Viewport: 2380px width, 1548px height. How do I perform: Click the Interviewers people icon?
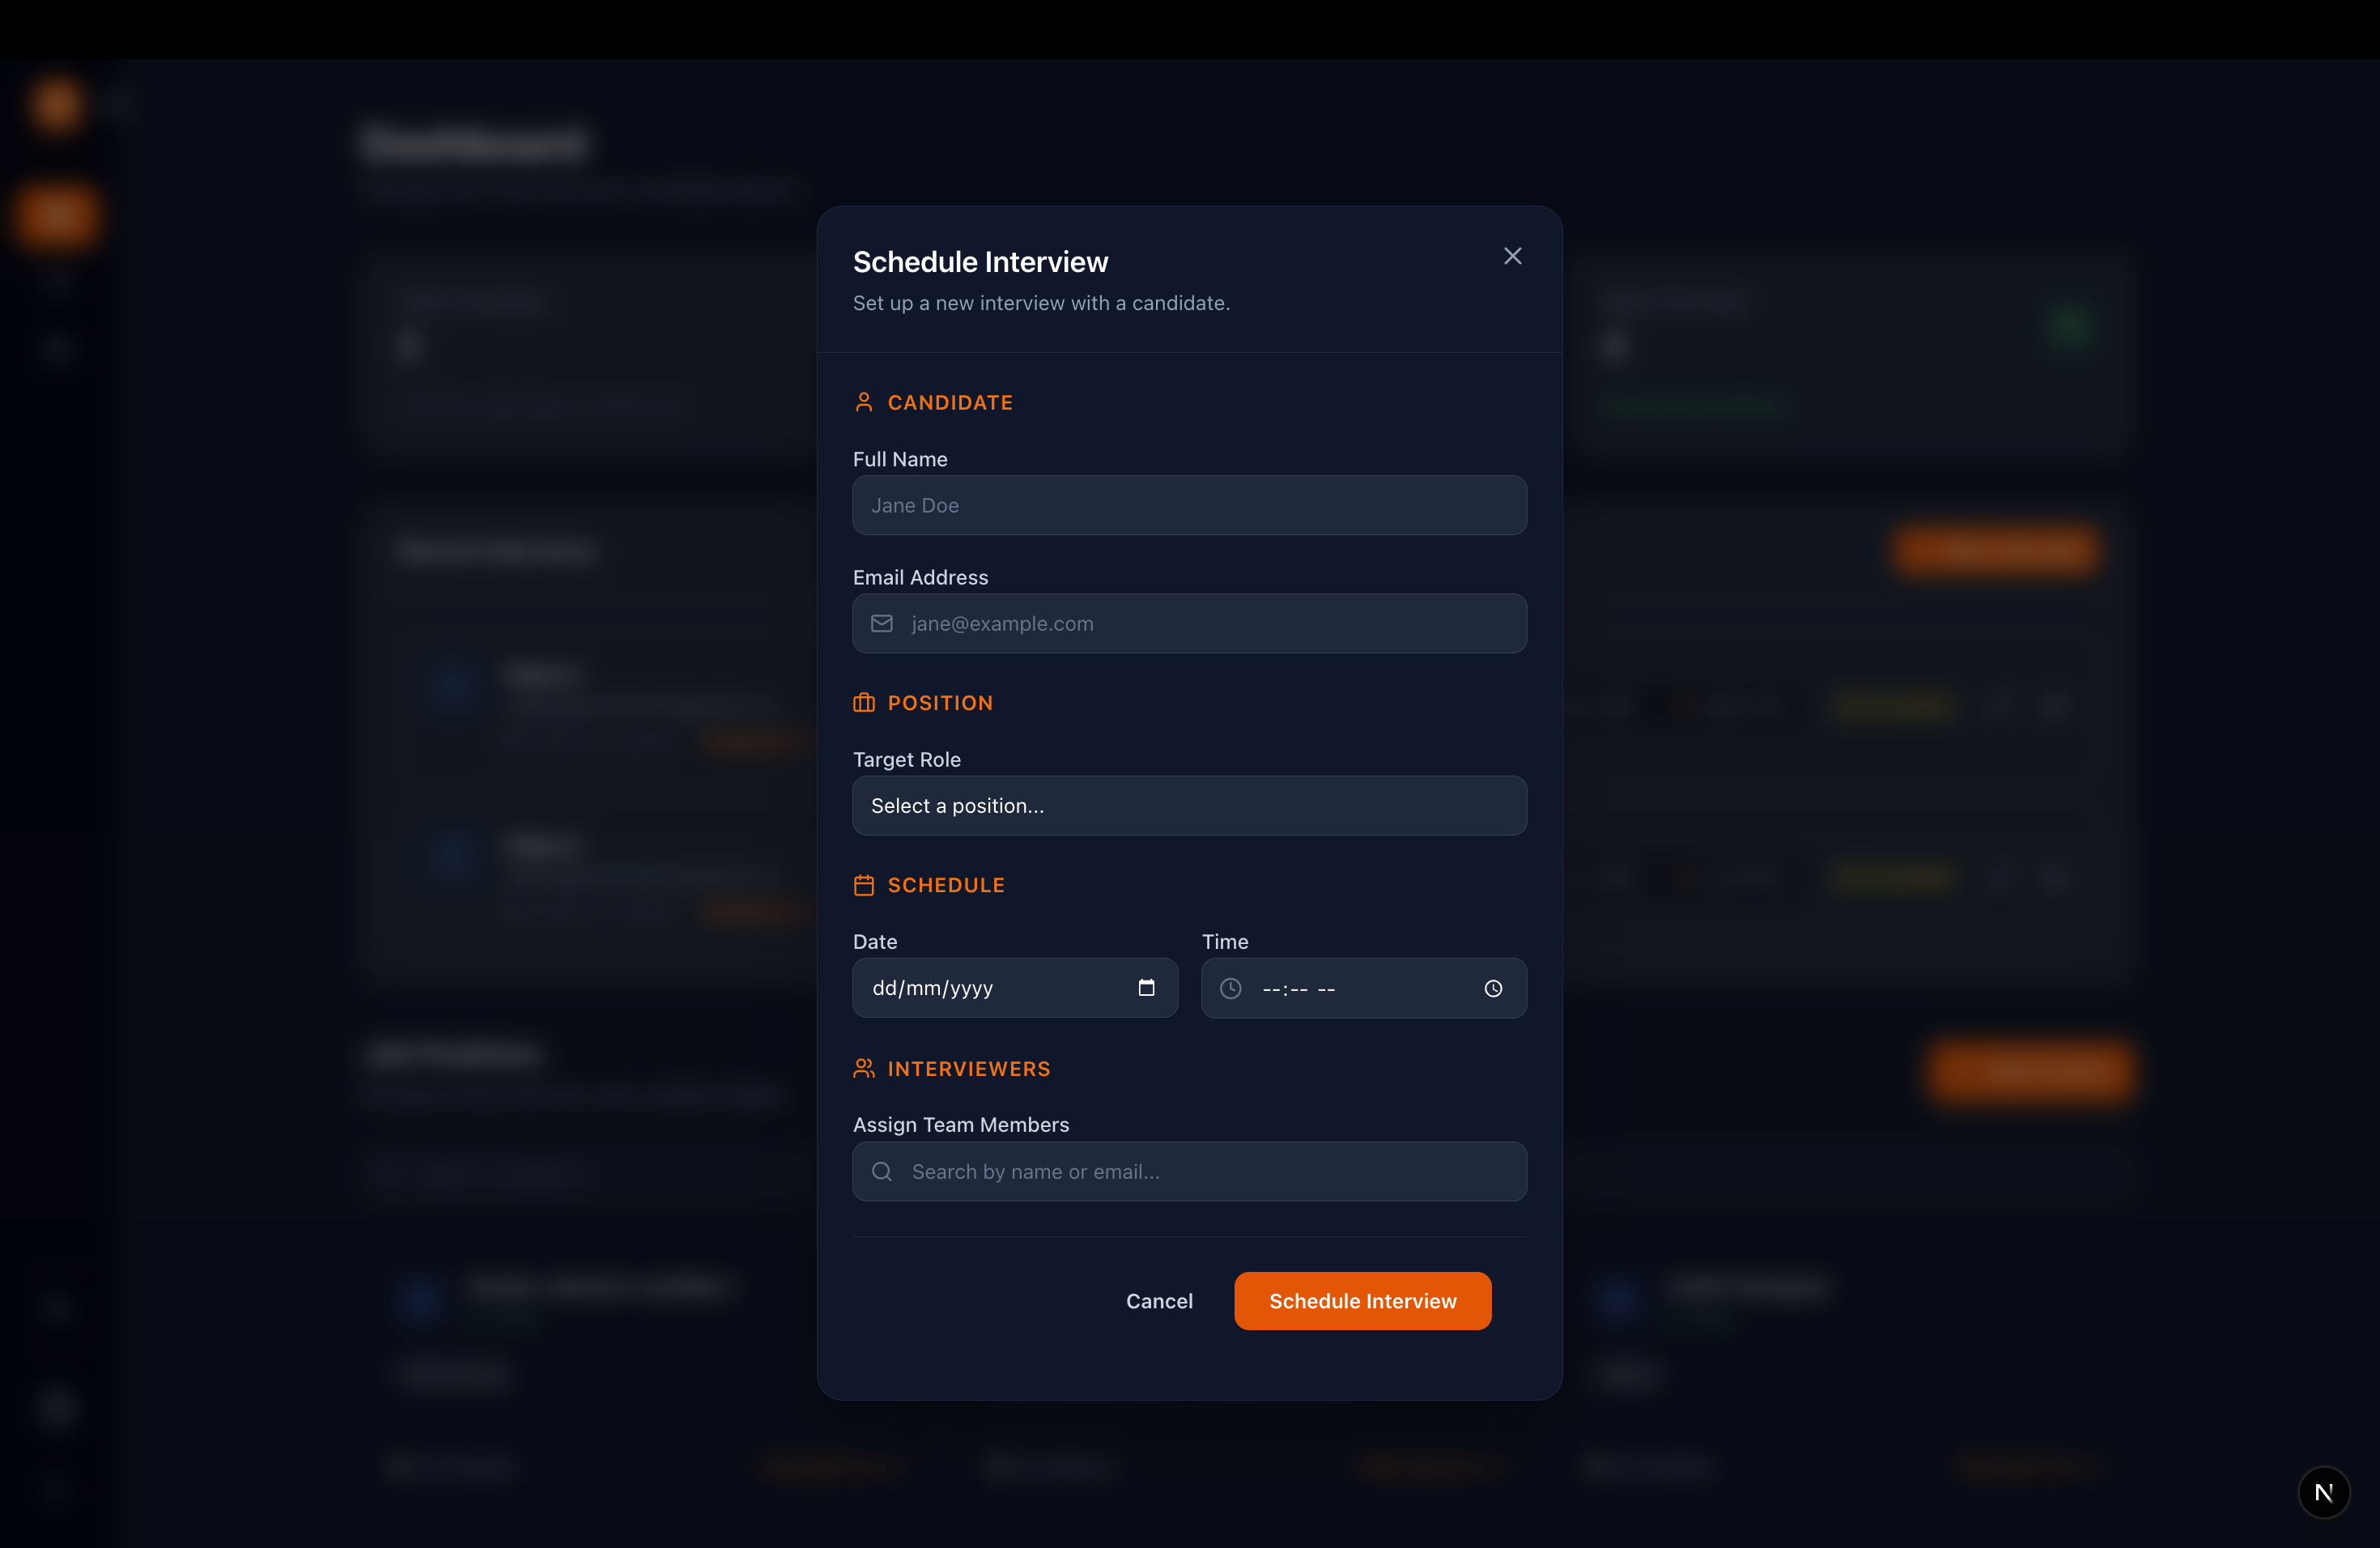[864, 1068]
